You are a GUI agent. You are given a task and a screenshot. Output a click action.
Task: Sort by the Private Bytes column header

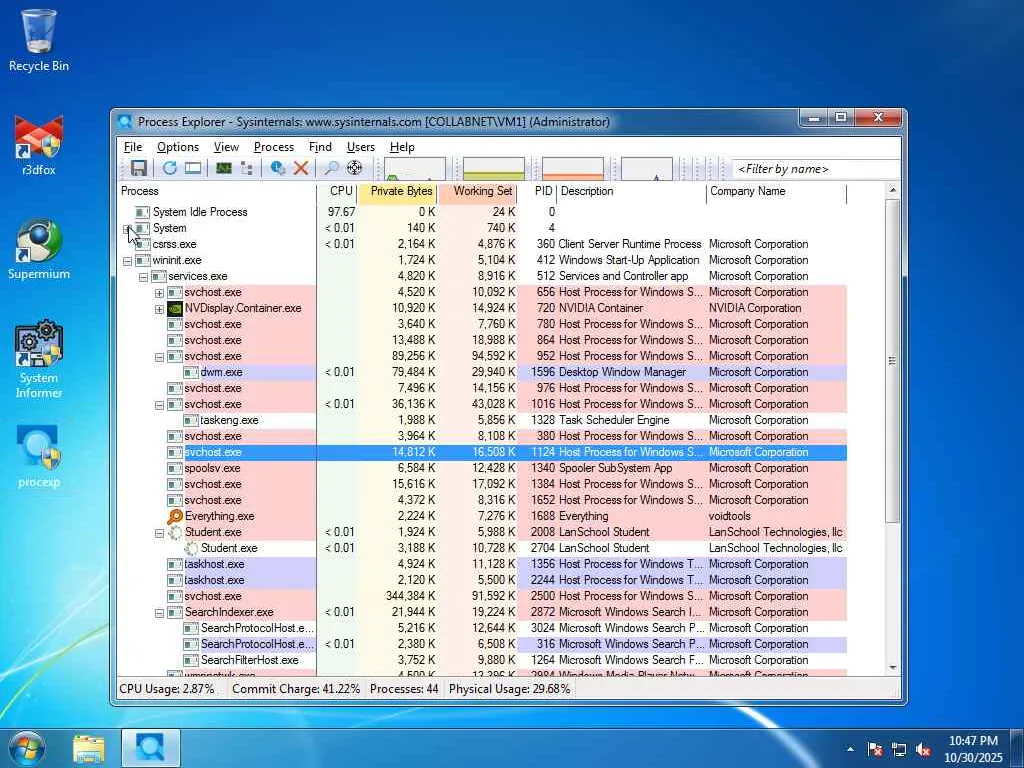point(398,191)
